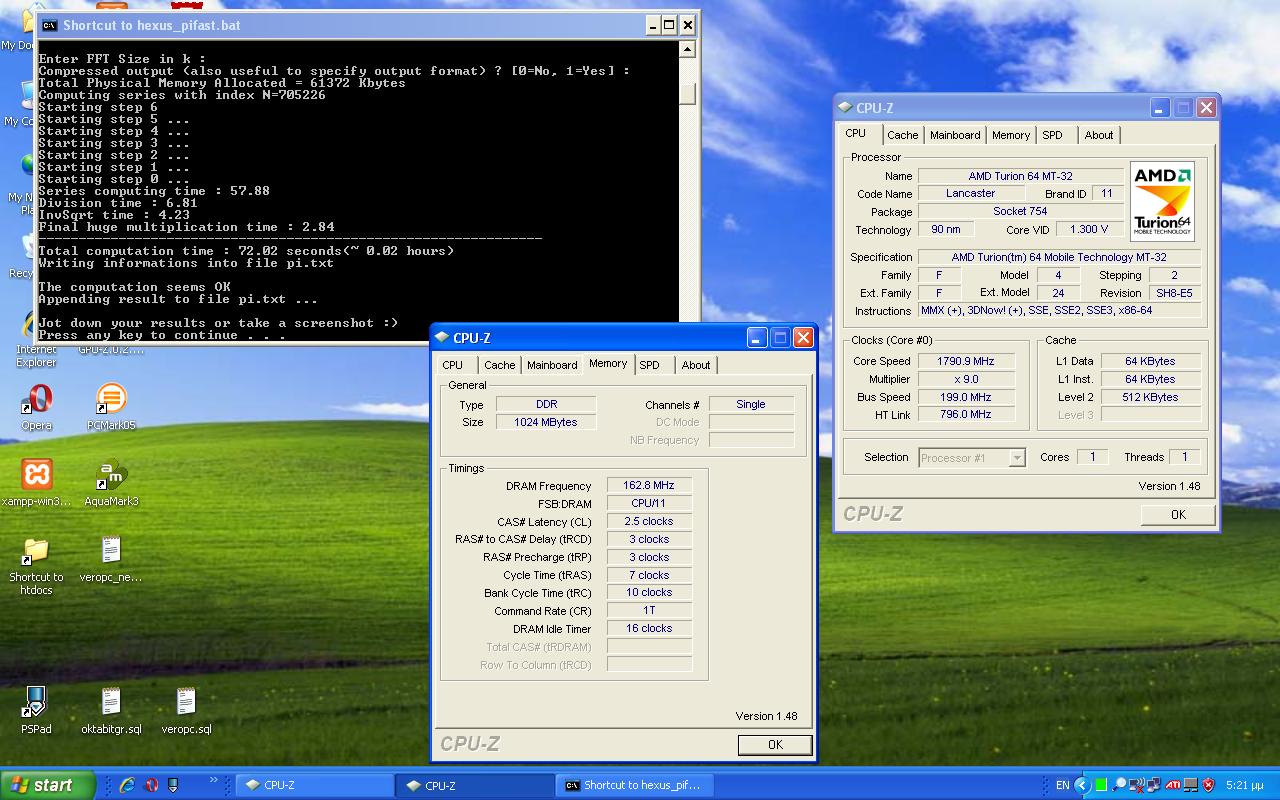The height and width of the screenshot is (800, 1280).
Task: Activate first CPU-Z taskbar button
Action: (314, 786)
